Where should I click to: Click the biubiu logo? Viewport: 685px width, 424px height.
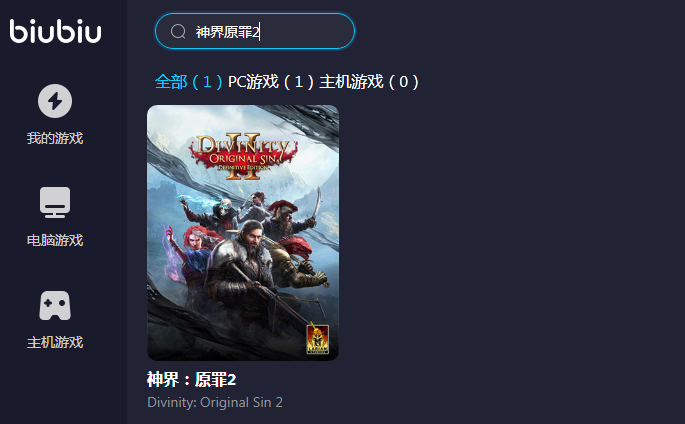point(55,31)
